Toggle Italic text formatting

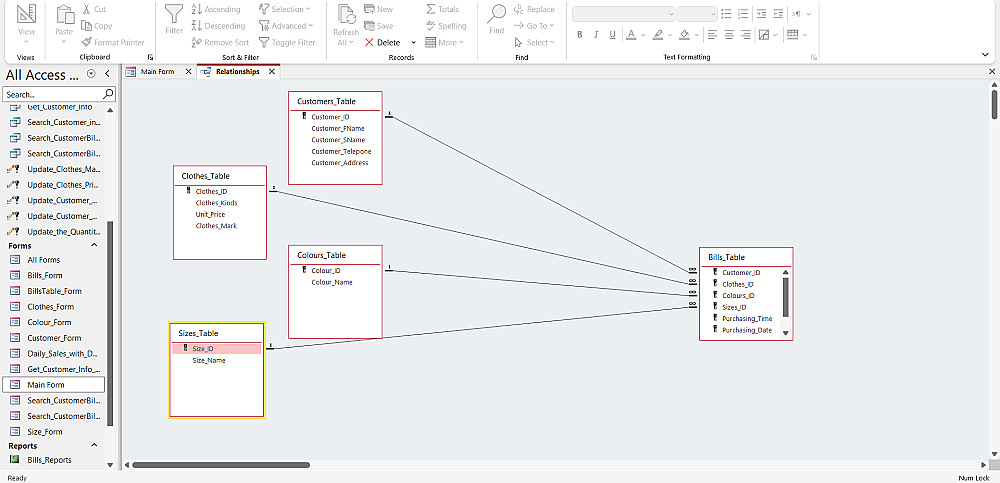598,34
